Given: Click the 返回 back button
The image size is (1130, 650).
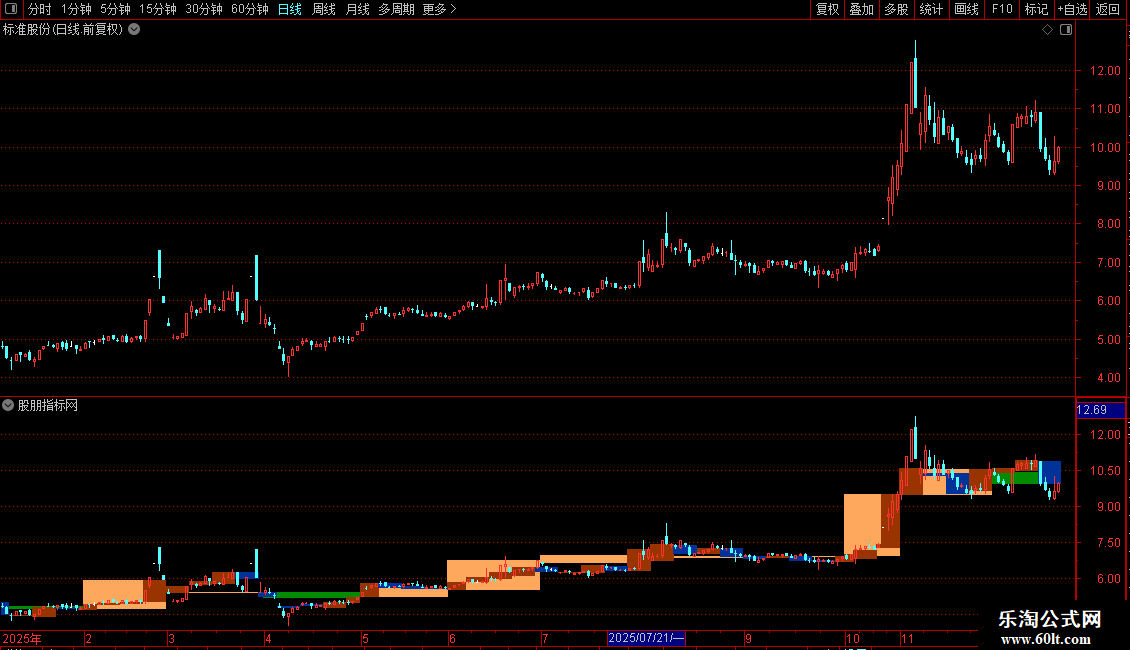Looking at the screenshot, I should click(x=1108, y=9).
